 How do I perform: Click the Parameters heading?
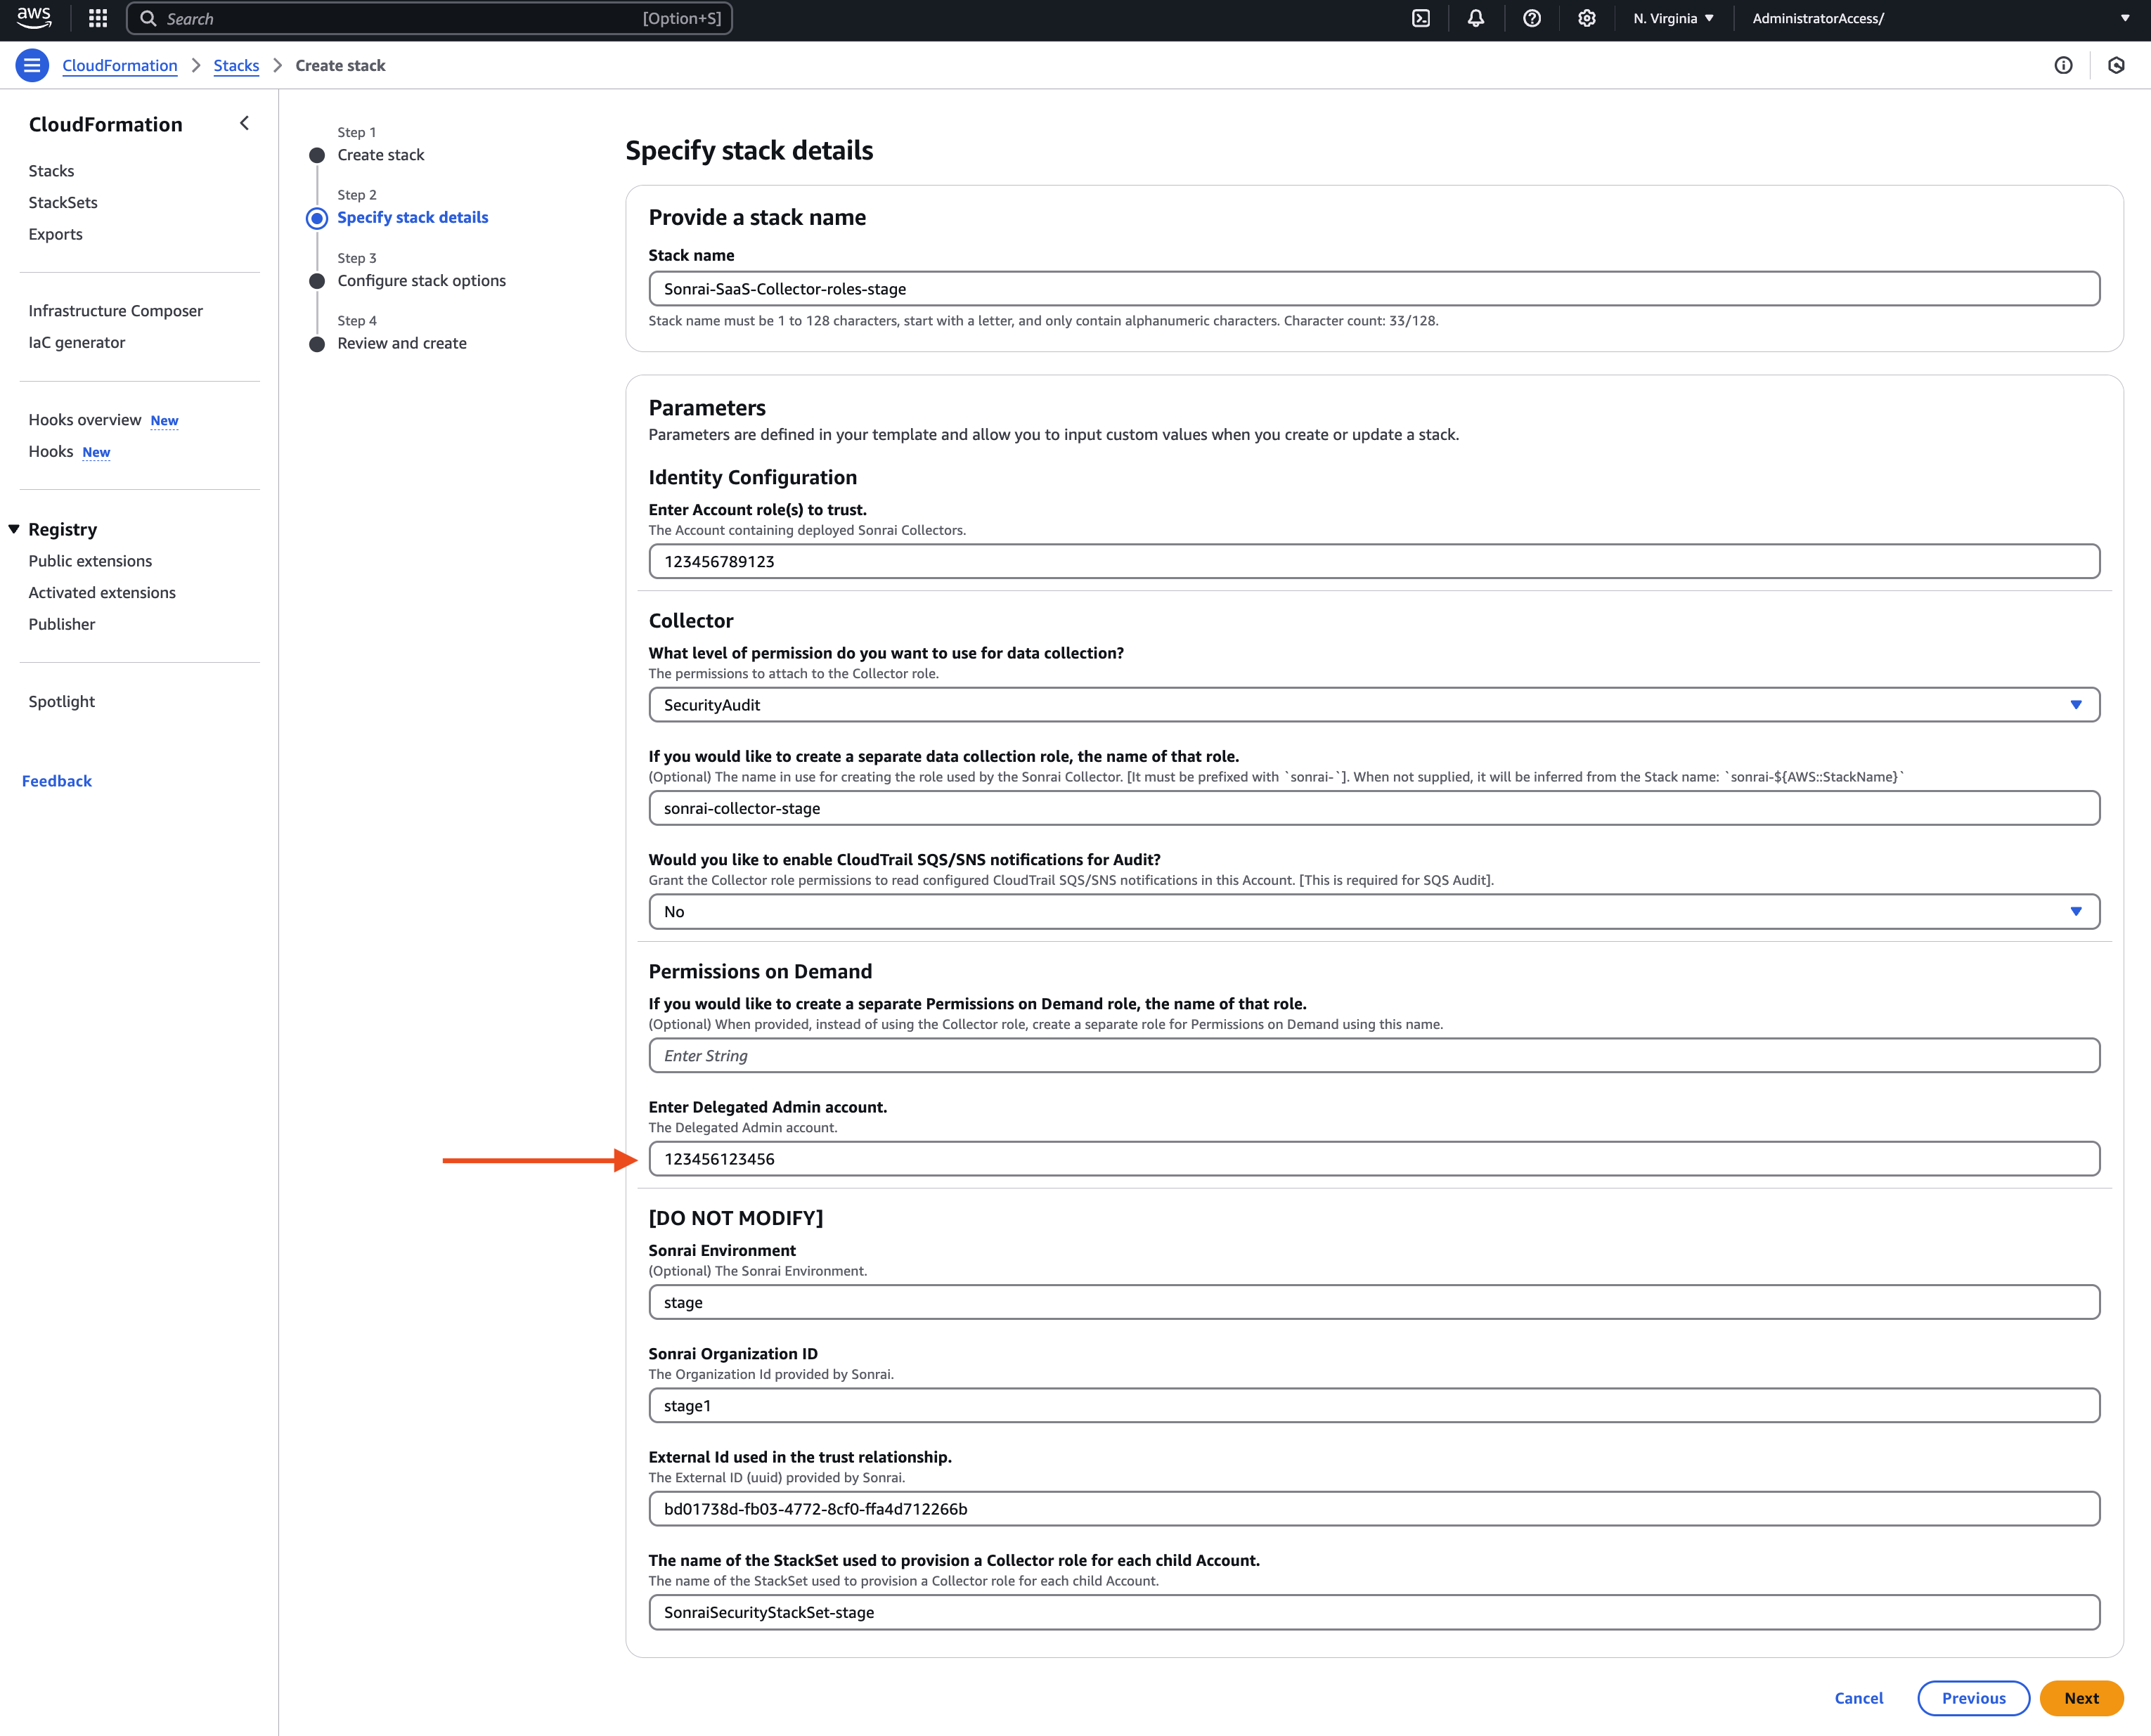(x=707, y=407)
